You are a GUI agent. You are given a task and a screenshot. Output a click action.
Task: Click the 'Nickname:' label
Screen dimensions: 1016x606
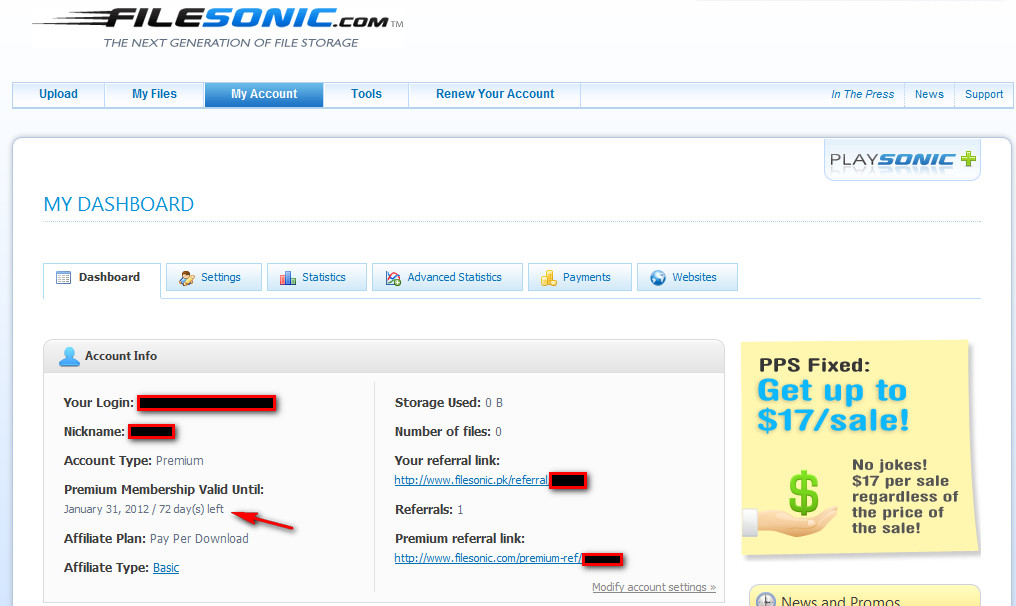94,432
